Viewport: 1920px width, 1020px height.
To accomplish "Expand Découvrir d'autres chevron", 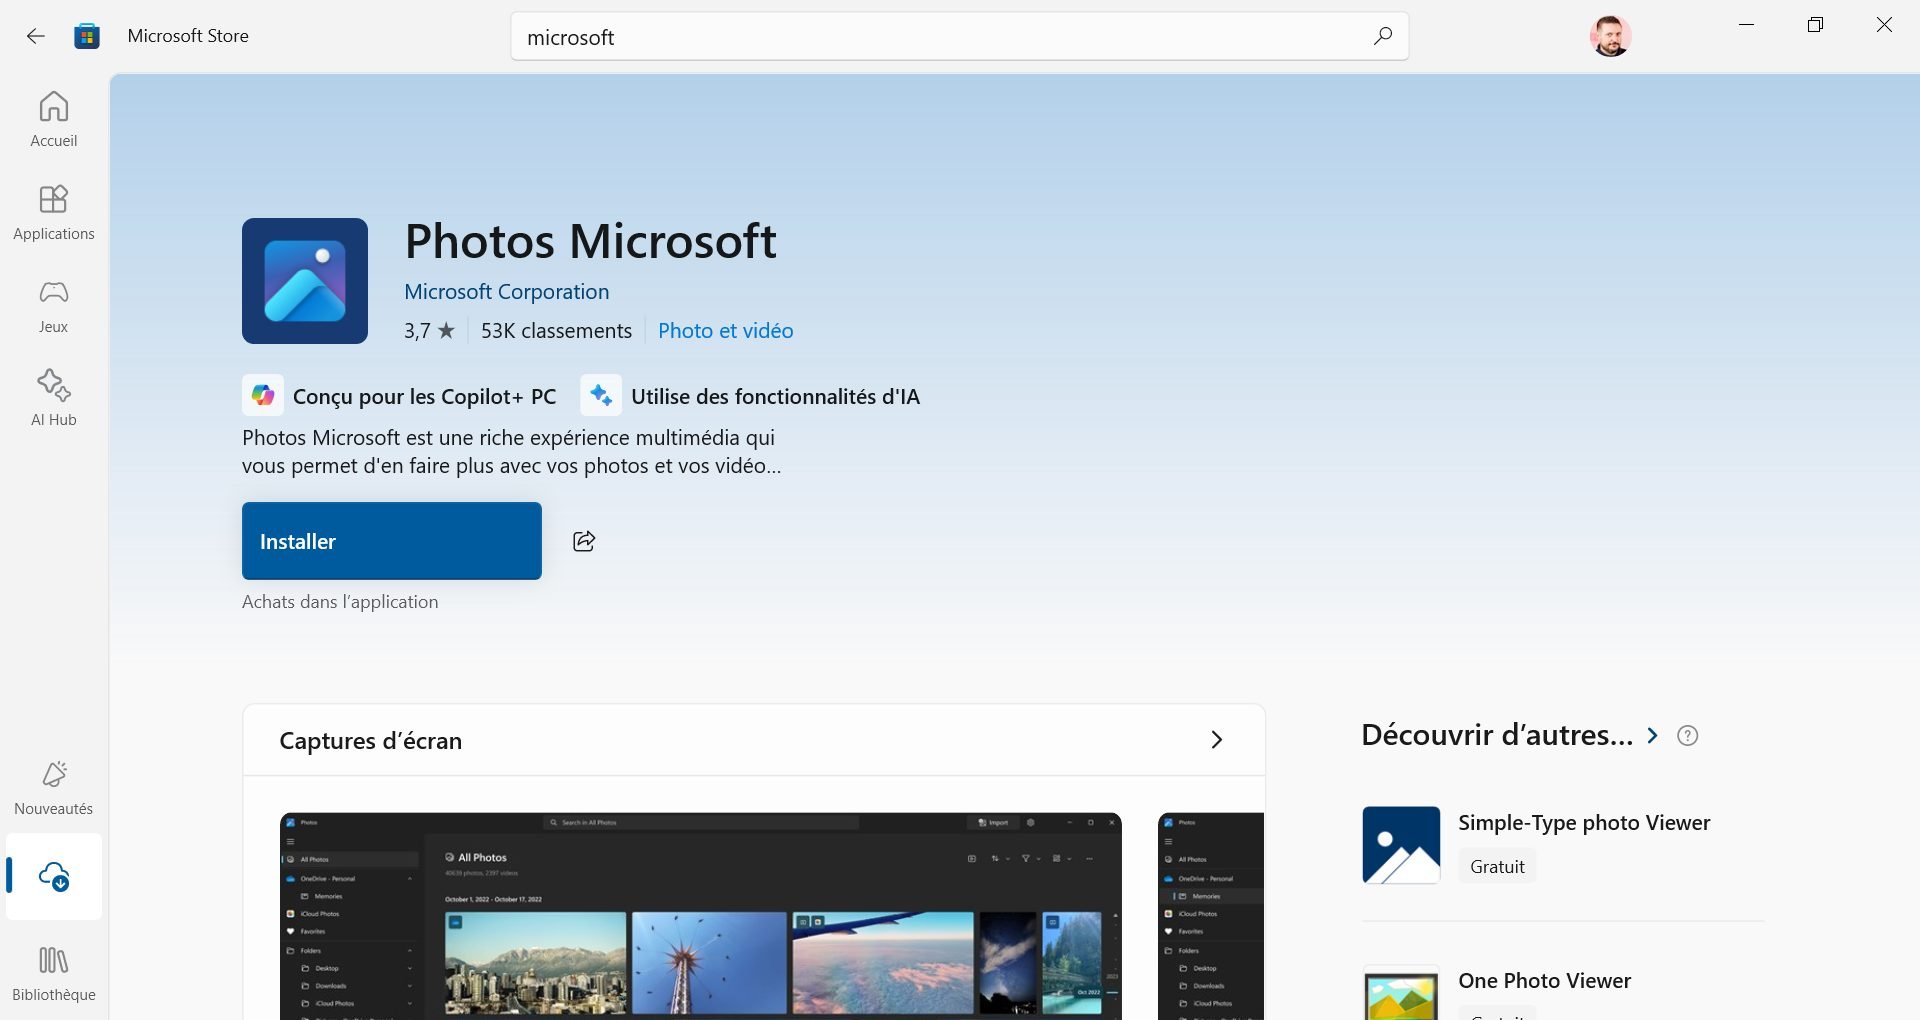I will pos(1653,736).
